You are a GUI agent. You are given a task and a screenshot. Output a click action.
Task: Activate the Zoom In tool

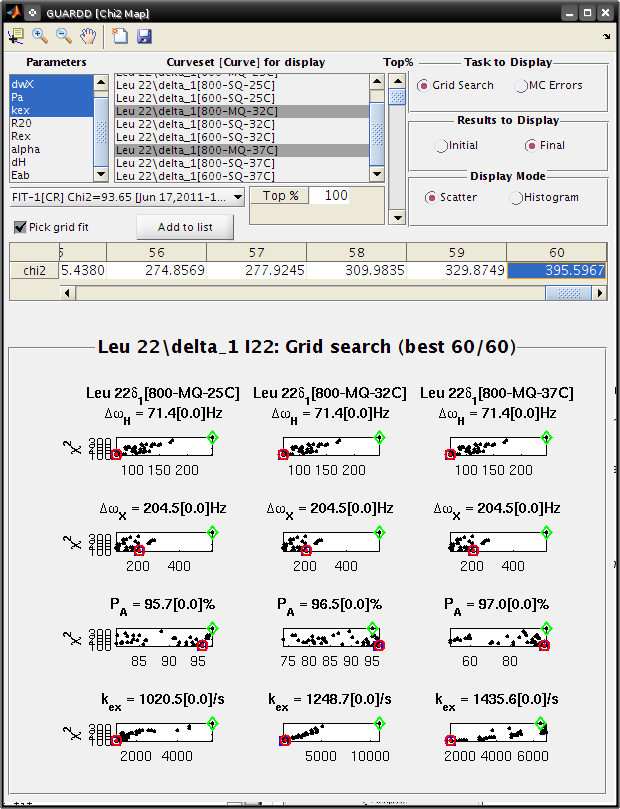(x=40, y=36)
